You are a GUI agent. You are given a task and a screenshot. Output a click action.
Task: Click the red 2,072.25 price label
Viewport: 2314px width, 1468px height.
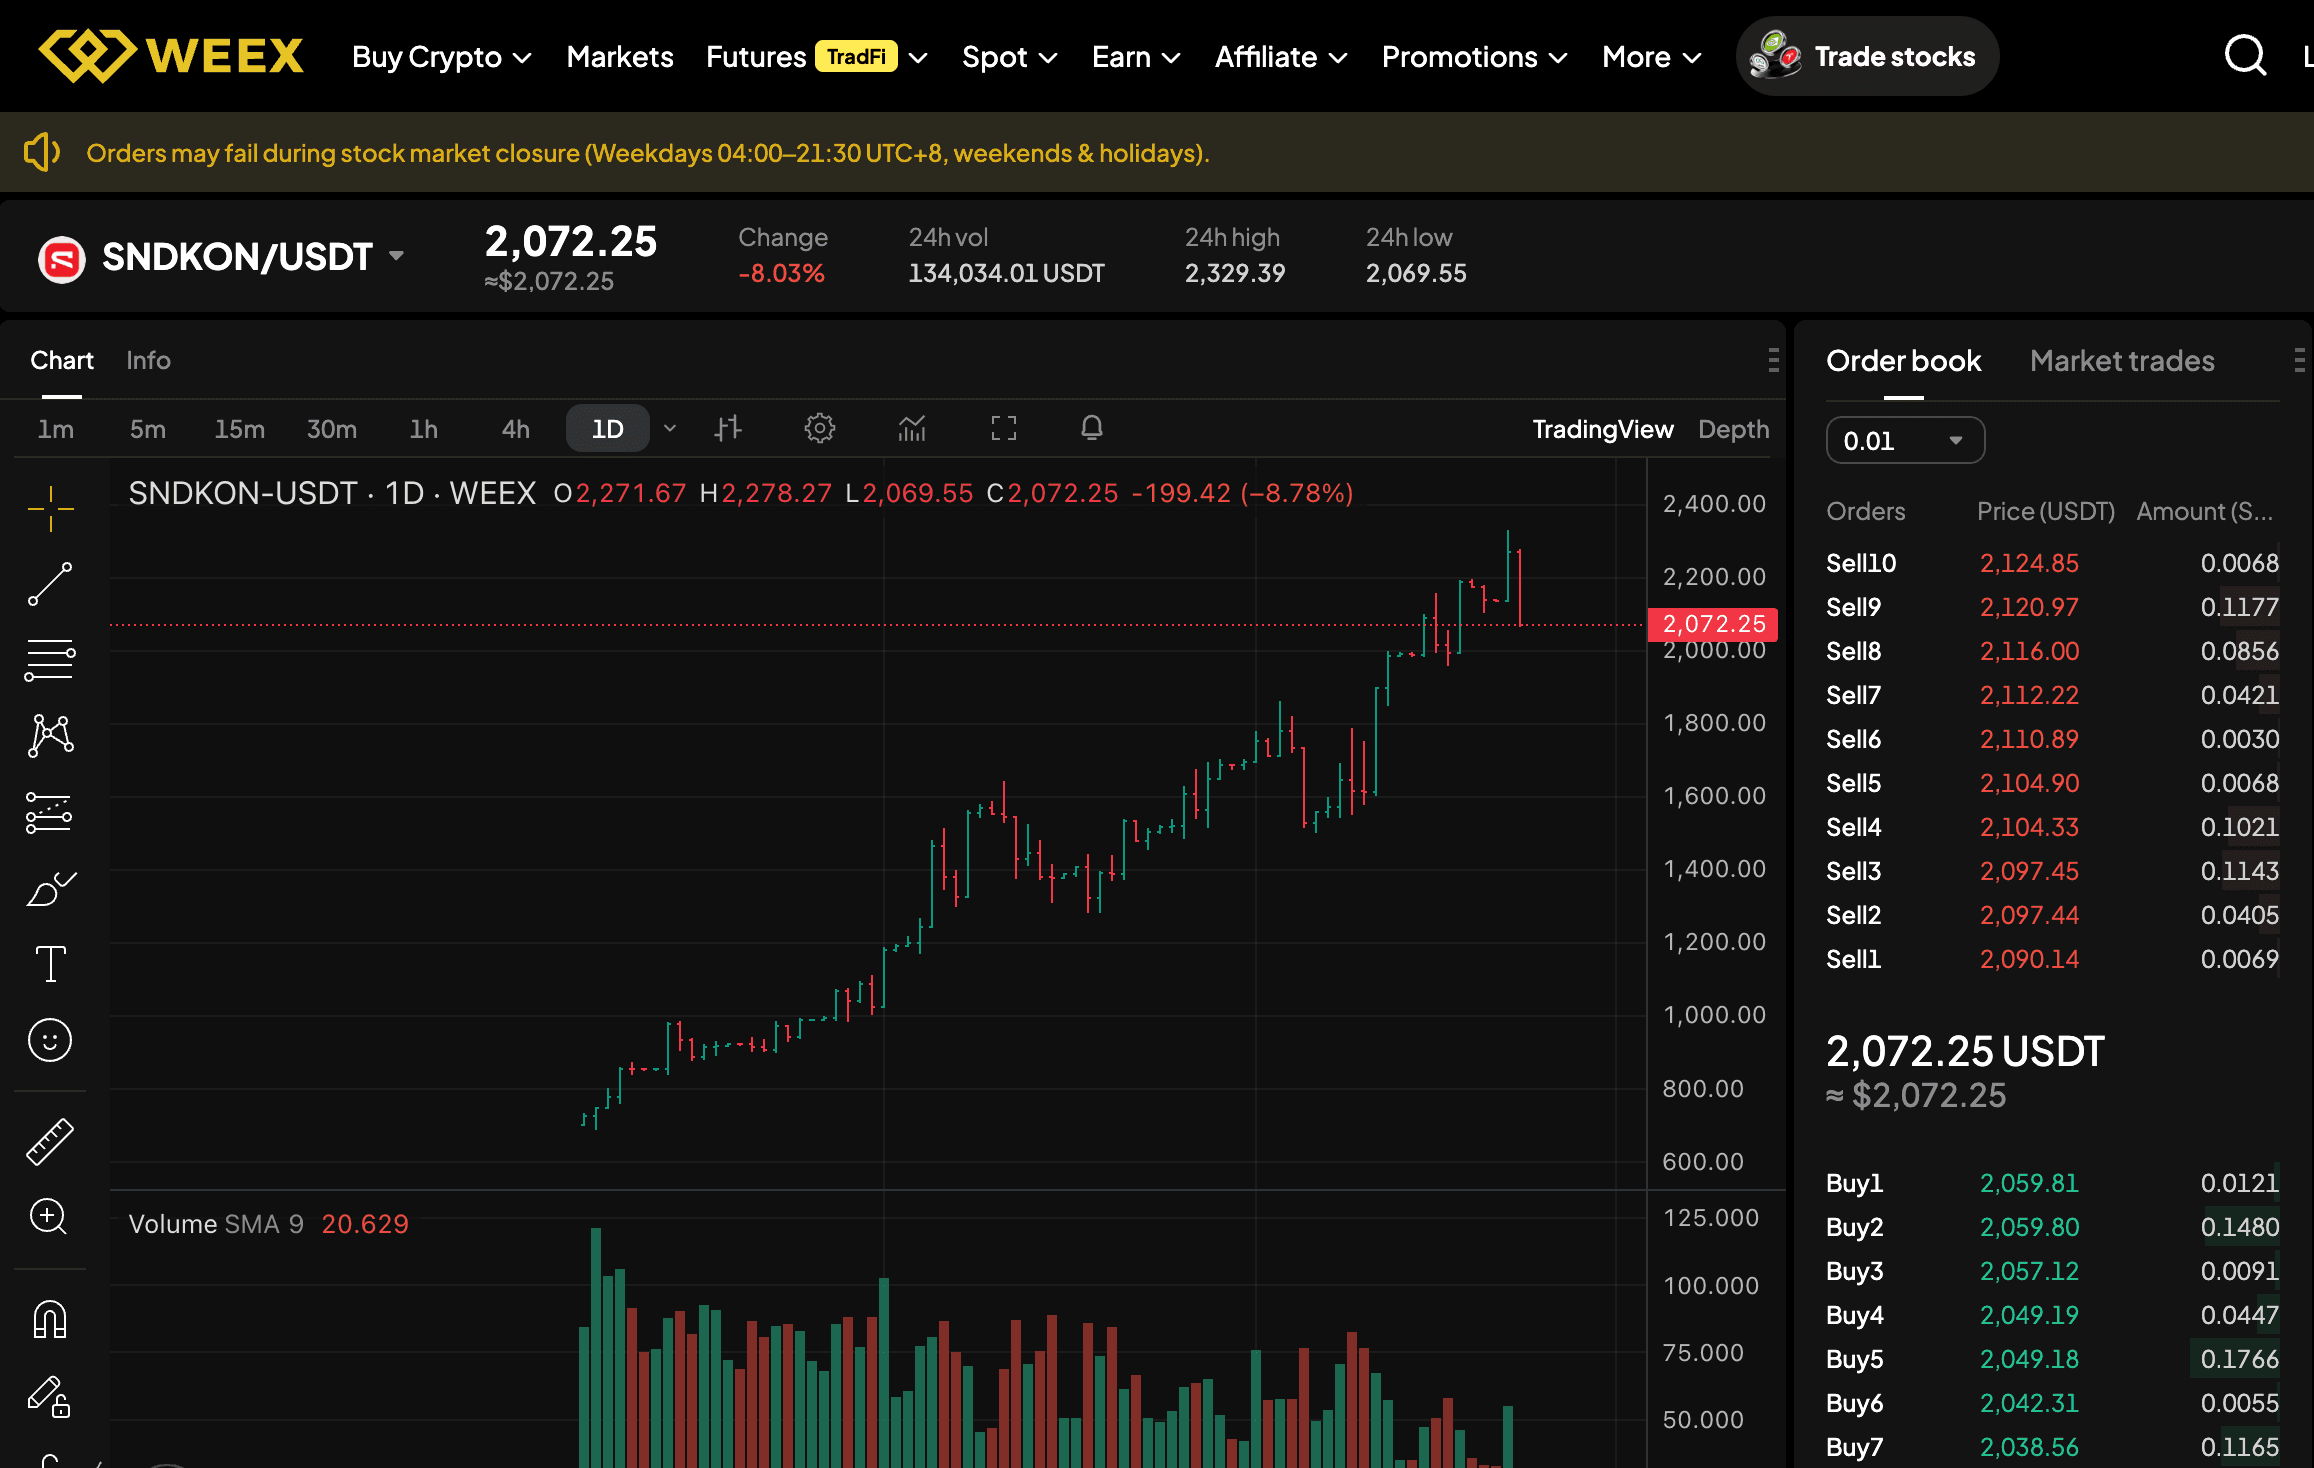click(x=1713, y=624)
